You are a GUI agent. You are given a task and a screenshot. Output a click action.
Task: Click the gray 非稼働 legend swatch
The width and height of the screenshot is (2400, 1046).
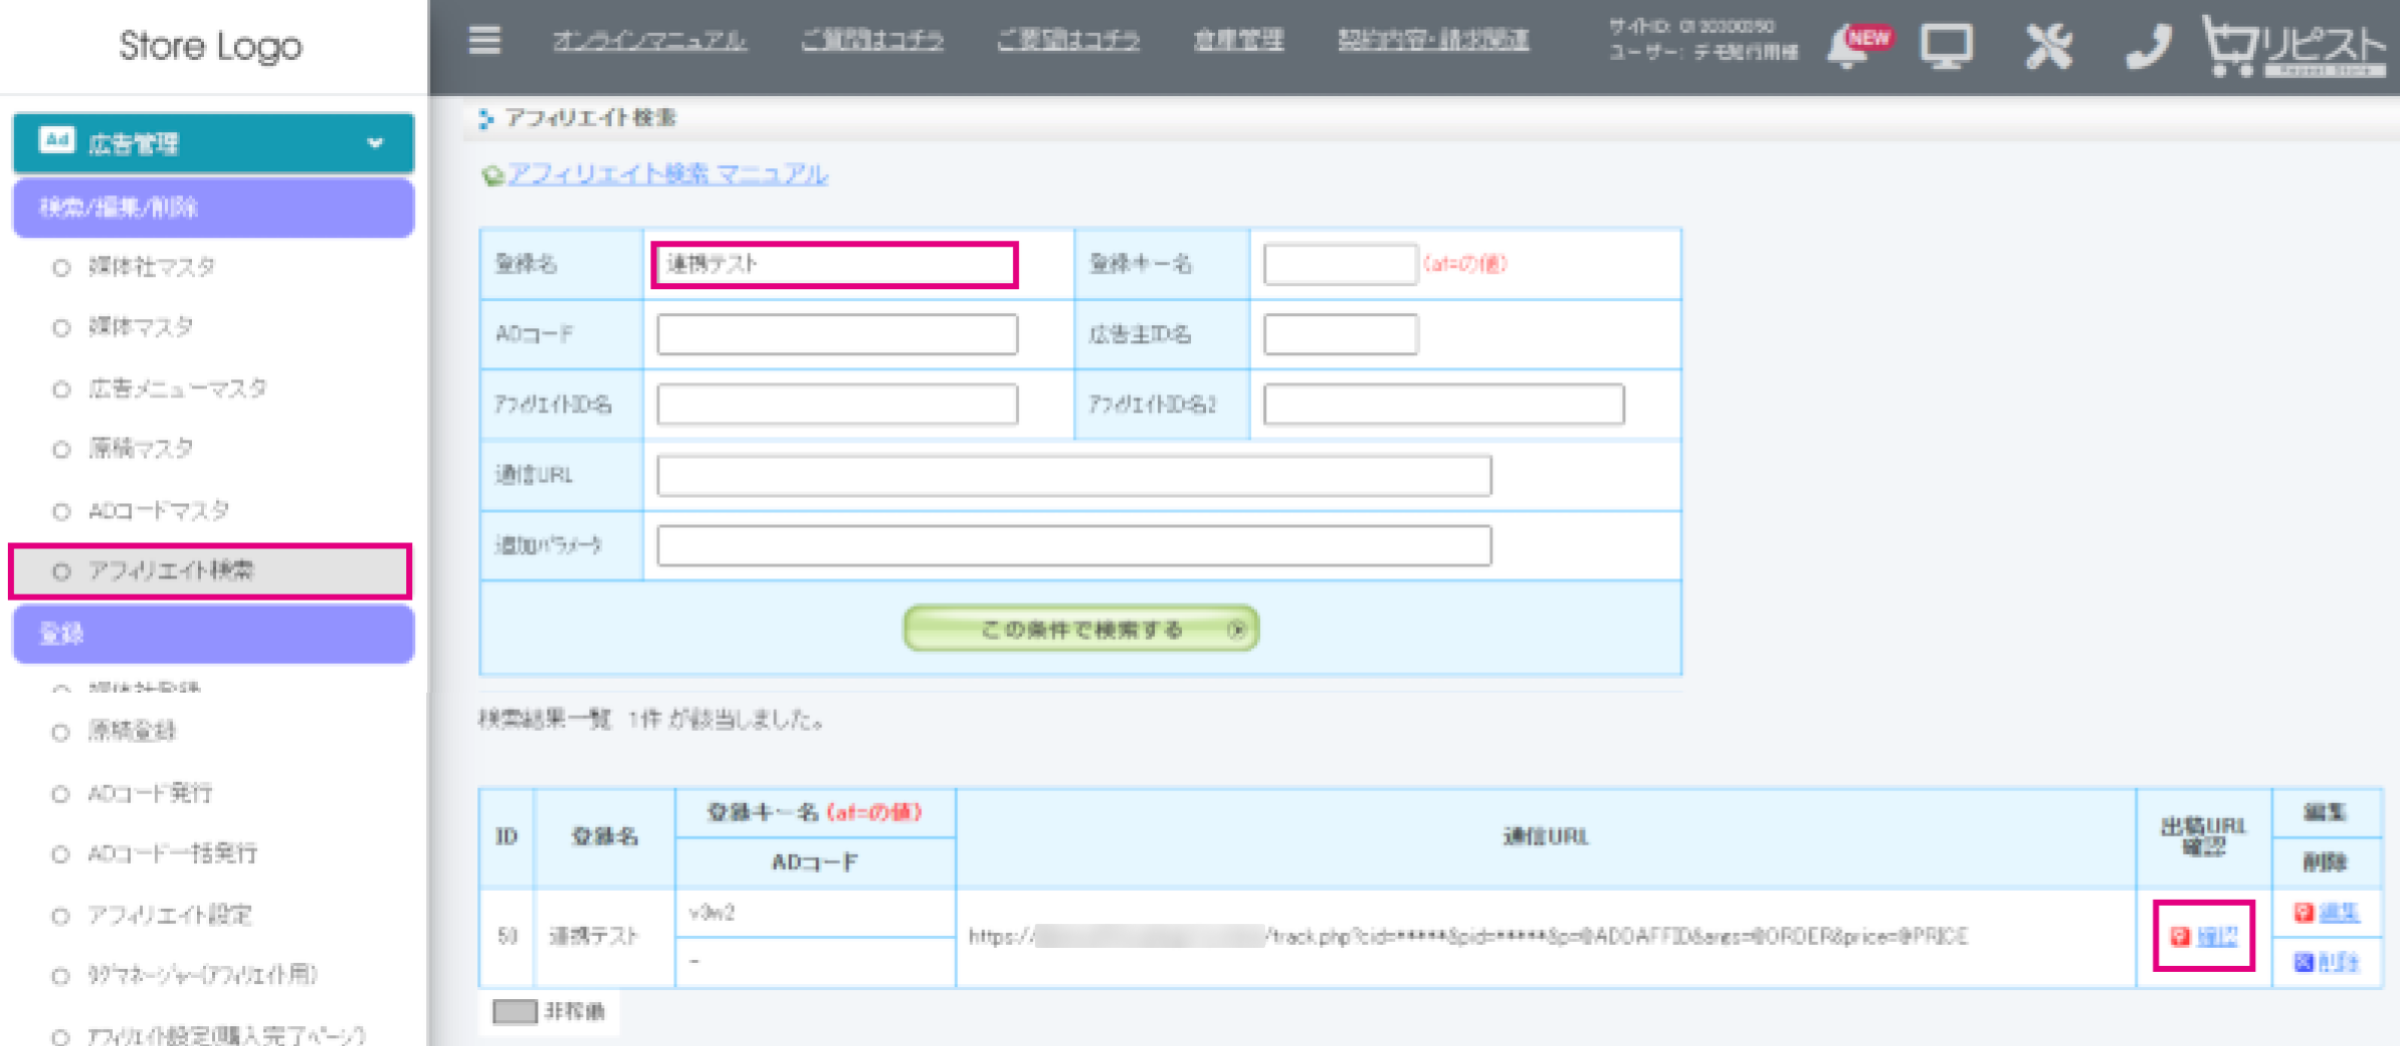click(x=515, y=1011)
